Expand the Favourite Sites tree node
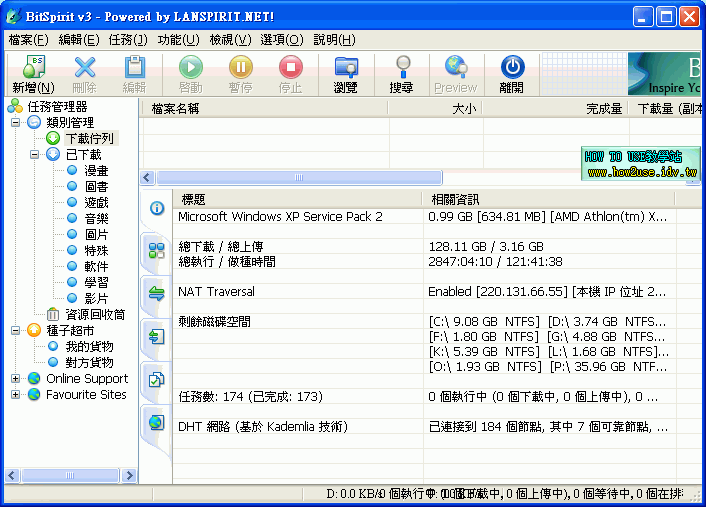Screen dimensions: 706x507 click(x=16, y=394)
